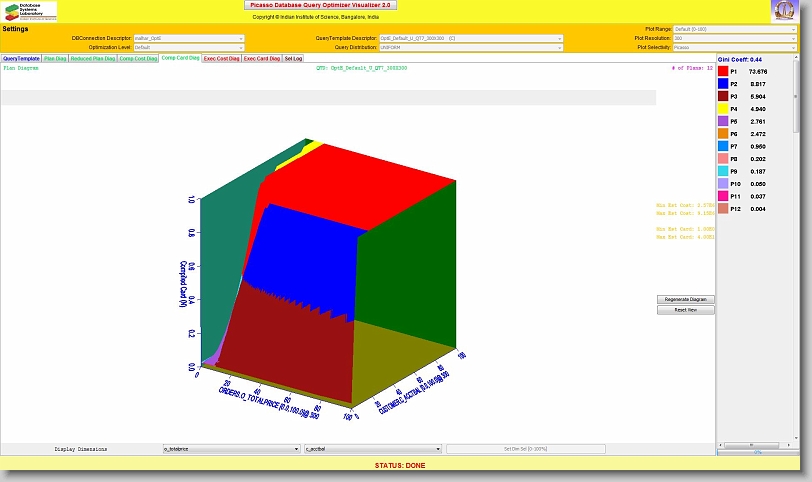Click the institute emblem icon at top right

click(785, 11)
